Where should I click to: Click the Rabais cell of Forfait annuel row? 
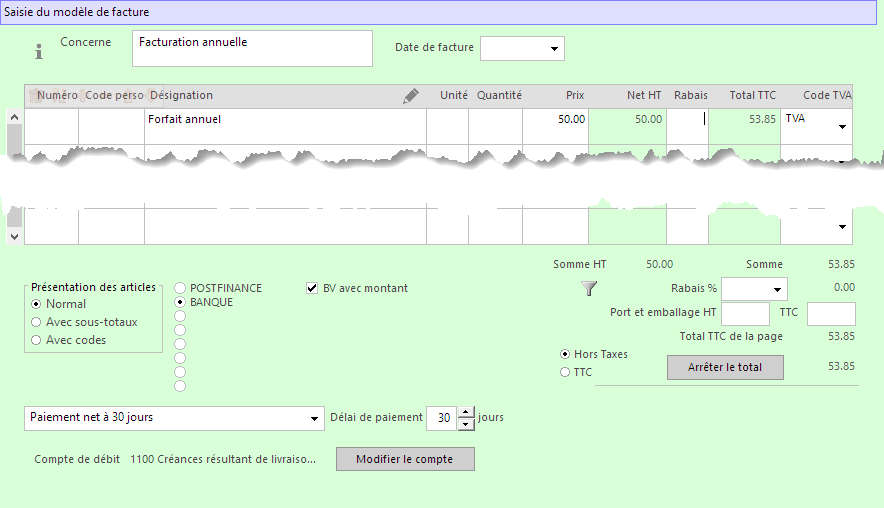click(687, 126)
